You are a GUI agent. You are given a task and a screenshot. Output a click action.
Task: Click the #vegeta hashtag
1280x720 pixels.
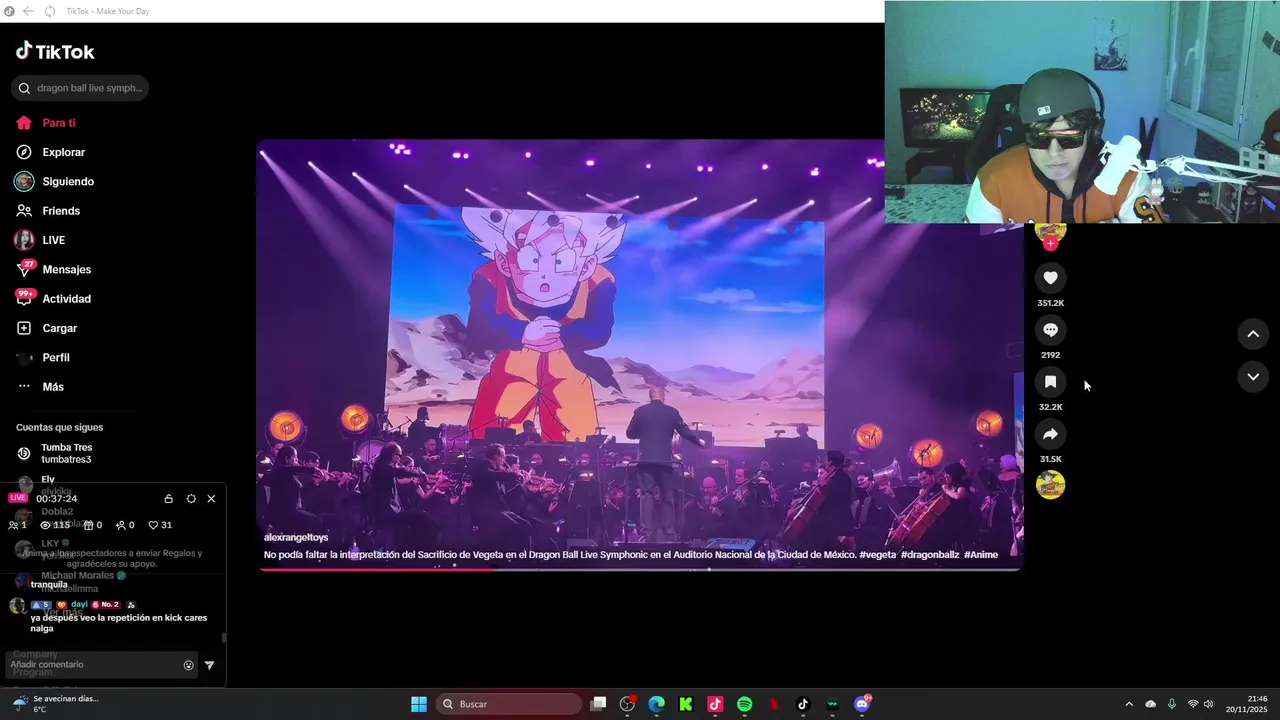point(877,555)
